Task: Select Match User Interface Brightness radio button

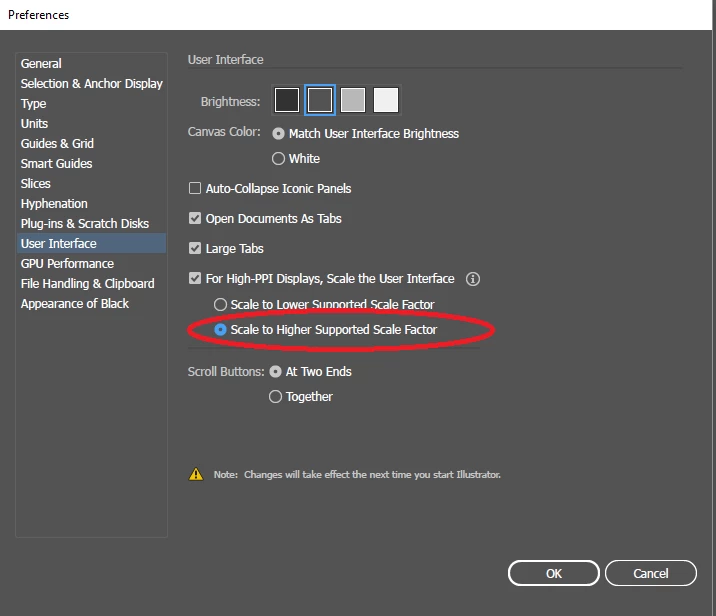Action: click(278, 134)
